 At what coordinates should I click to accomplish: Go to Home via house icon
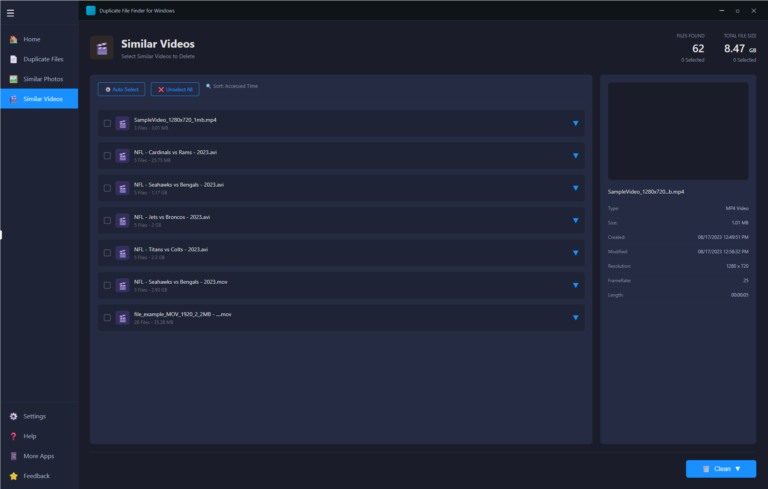click(x=14, y=39)
